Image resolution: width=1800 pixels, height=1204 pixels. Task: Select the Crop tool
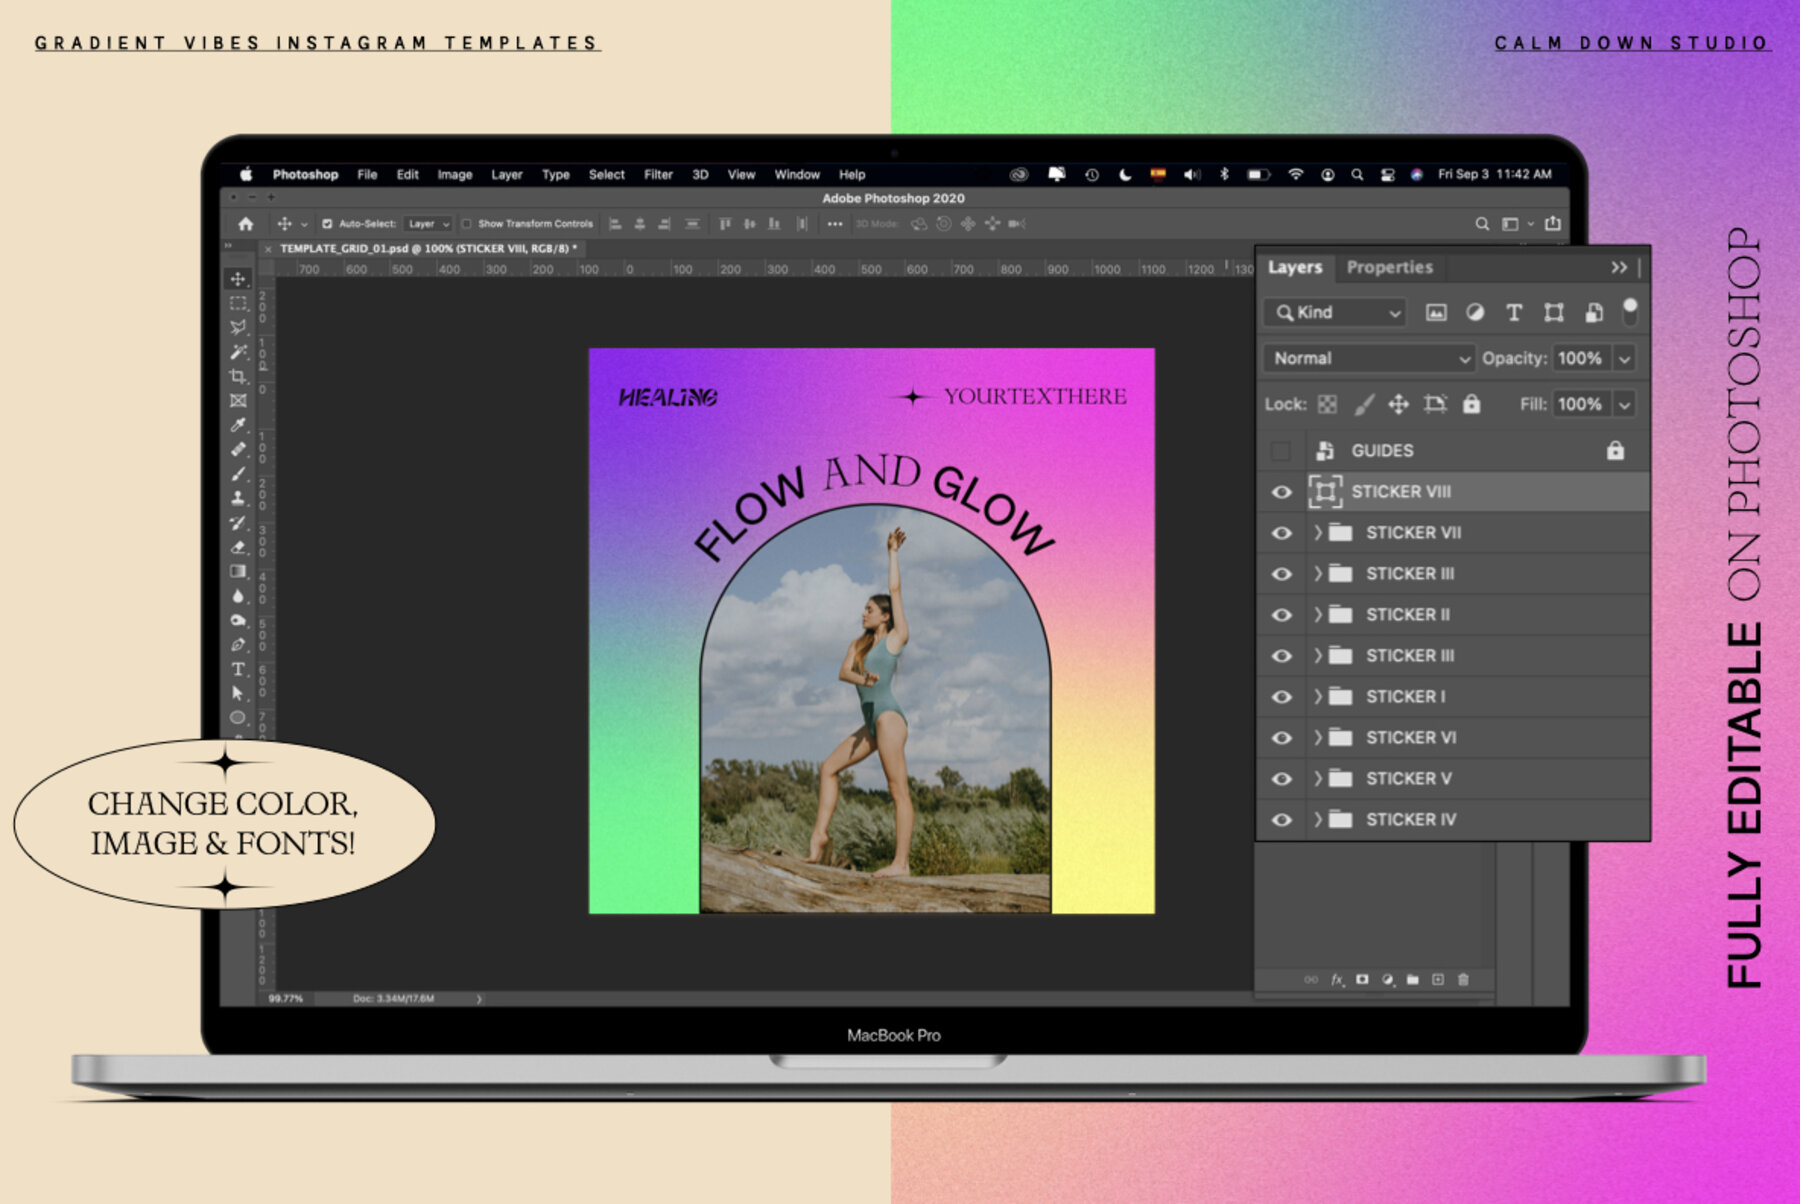[x=238, y=376]
